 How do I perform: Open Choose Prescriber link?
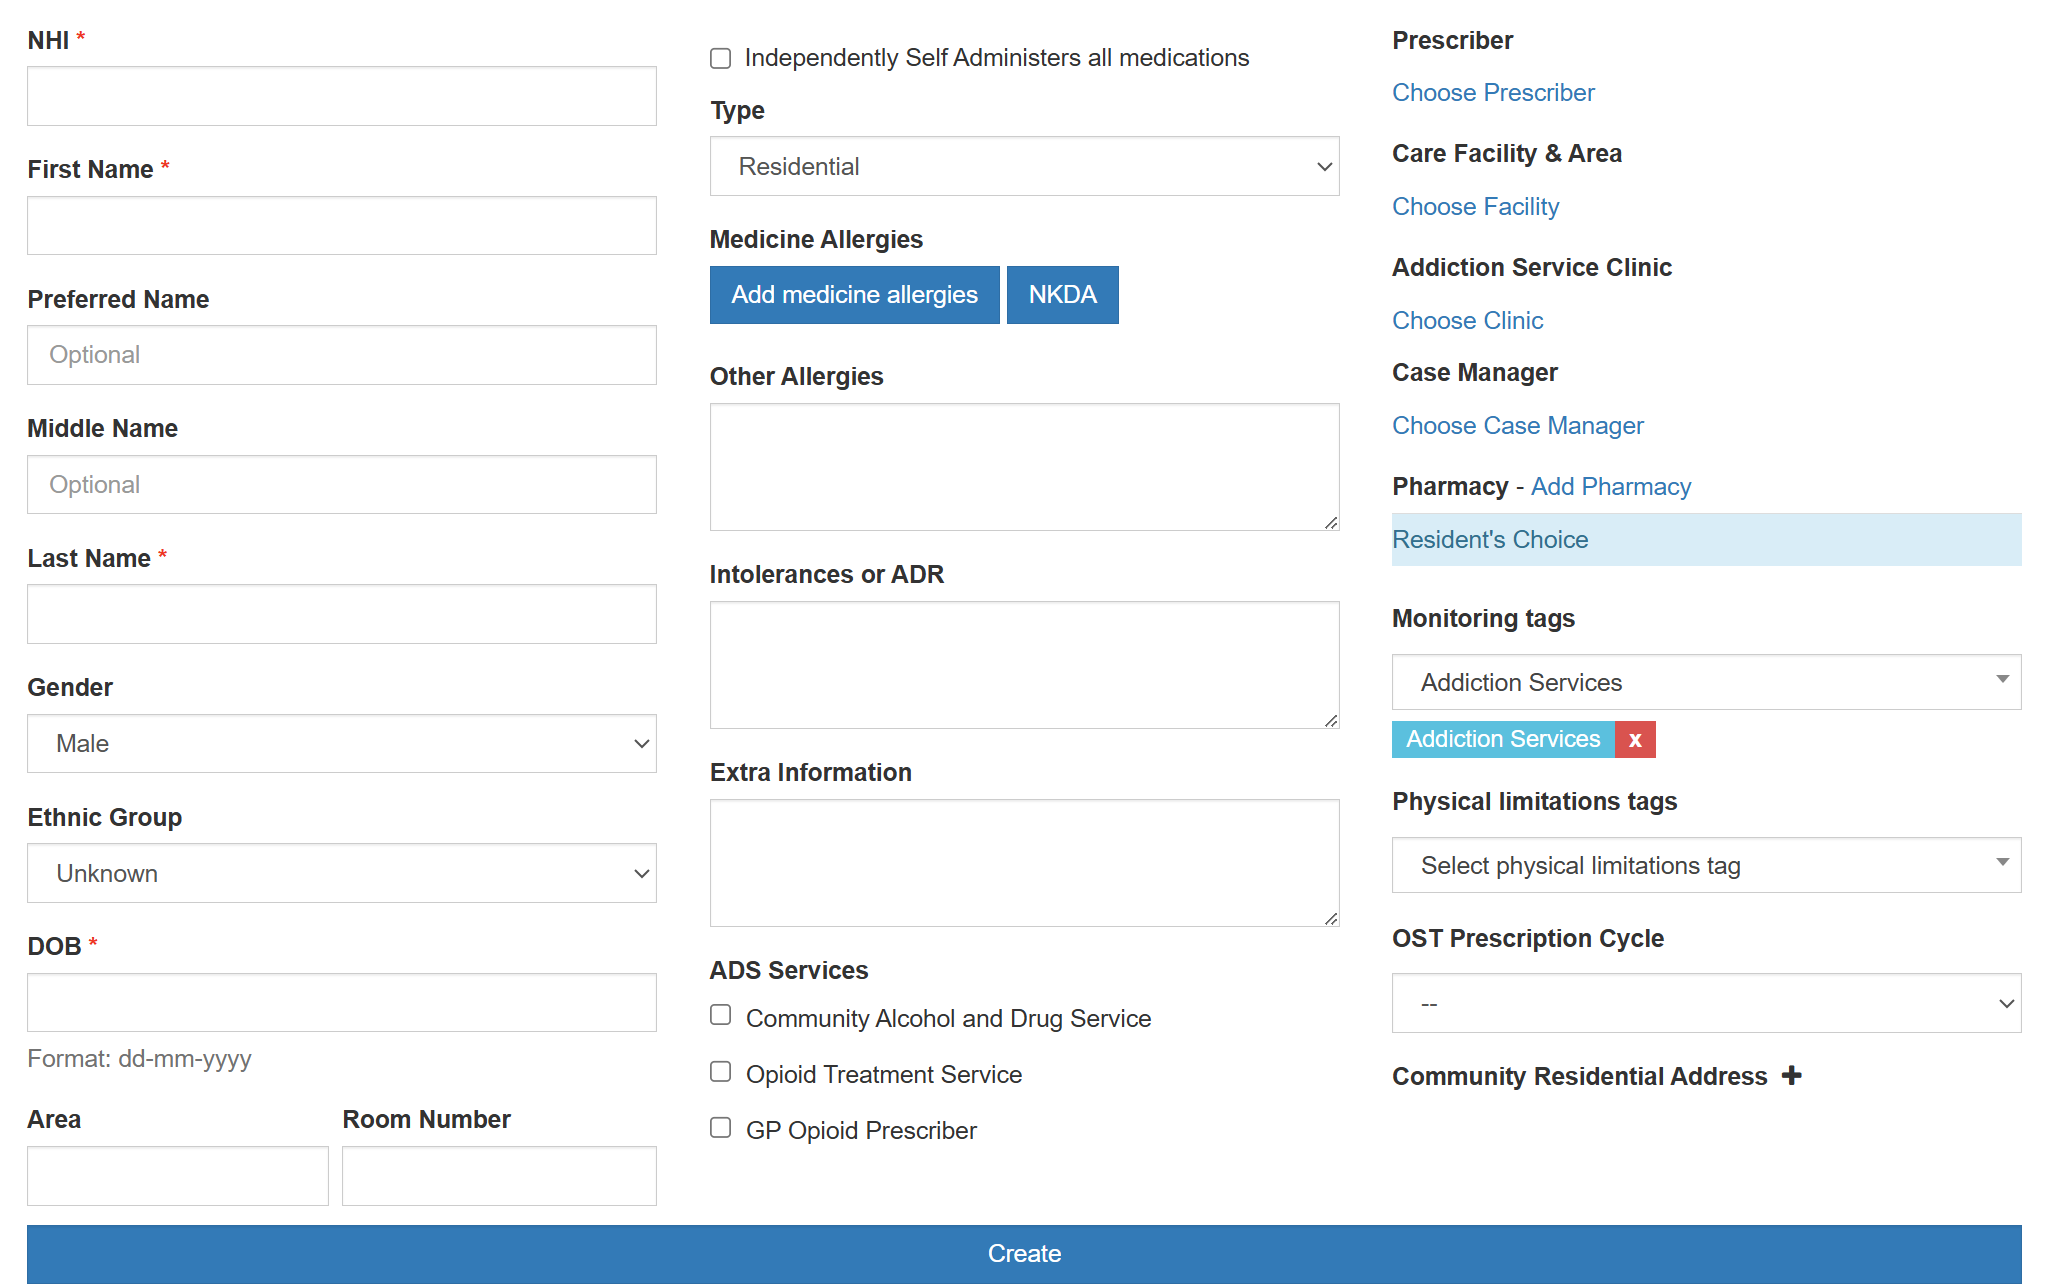pos(1492,93)
